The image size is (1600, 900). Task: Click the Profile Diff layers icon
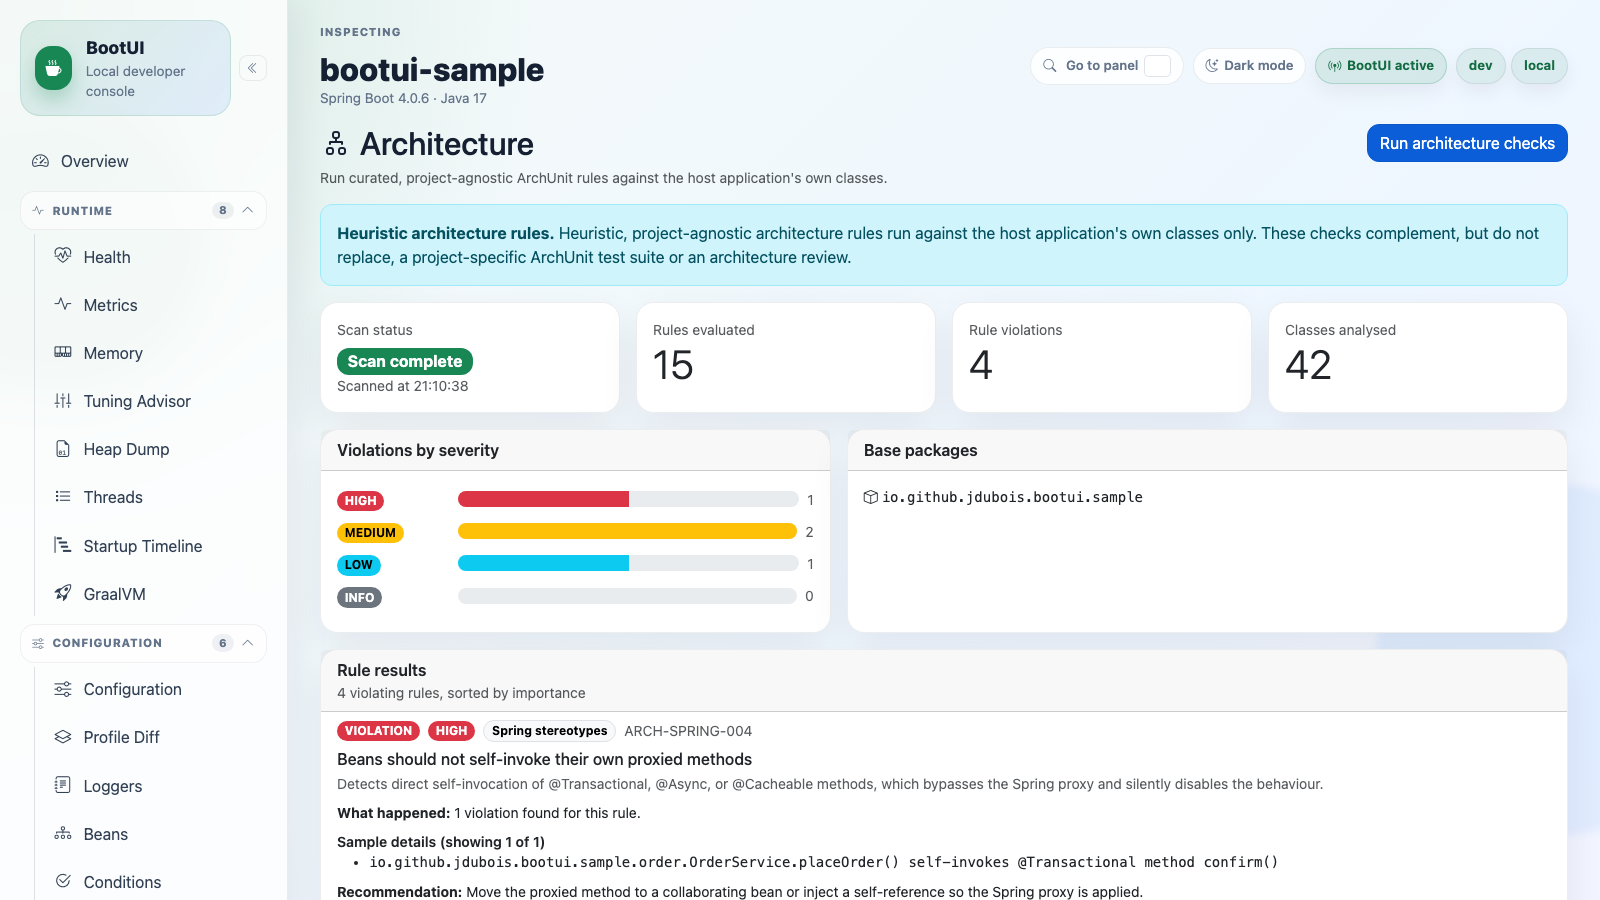(x=63, y=736)
